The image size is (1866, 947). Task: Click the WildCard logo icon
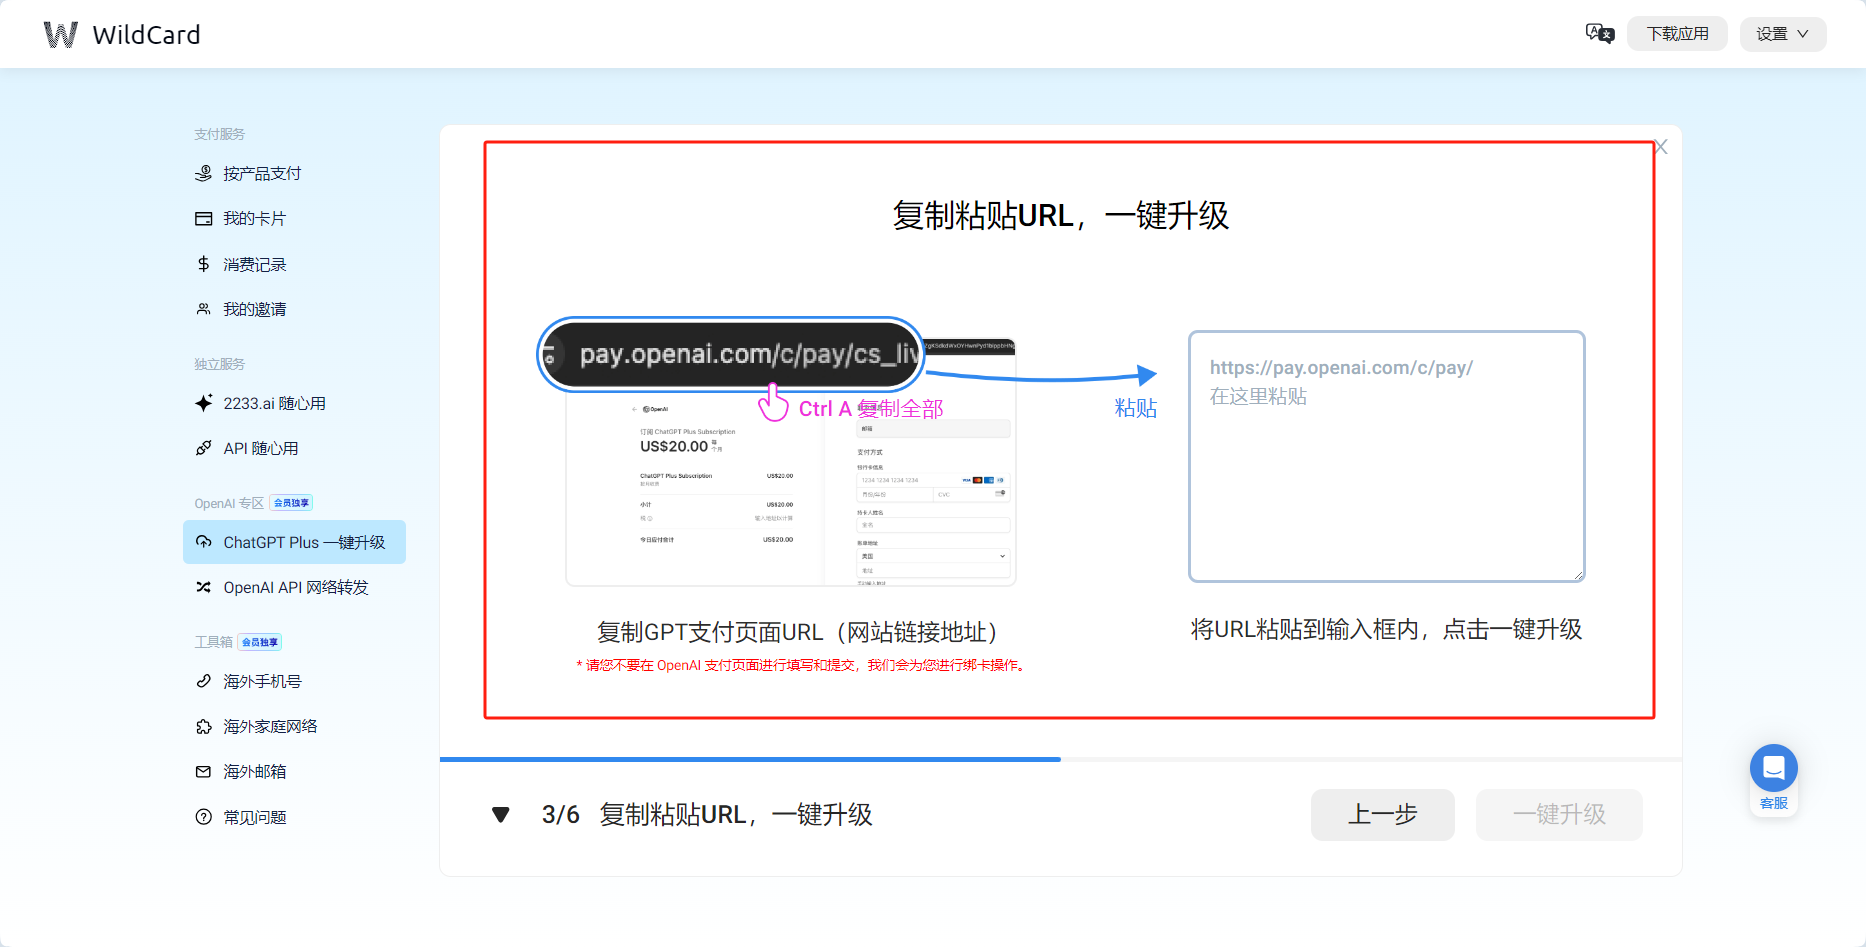61,35
